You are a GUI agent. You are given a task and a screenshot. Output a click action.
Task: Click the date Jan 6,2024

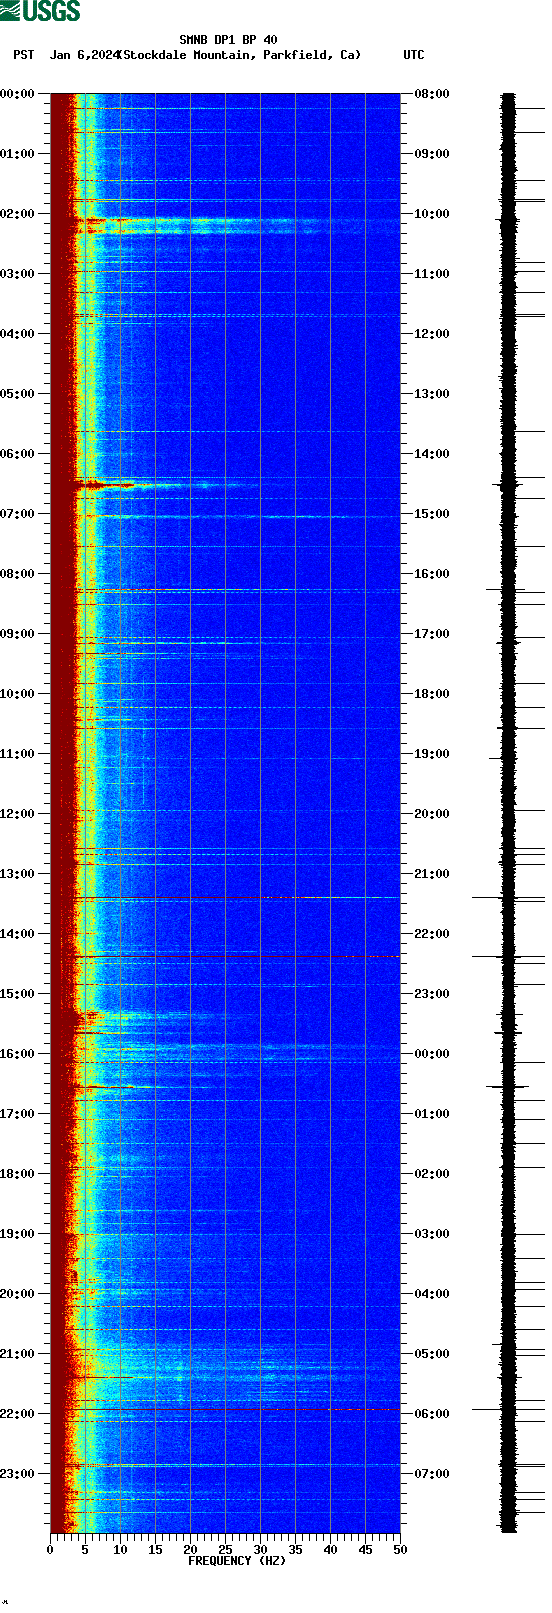[x=84, y=55]
